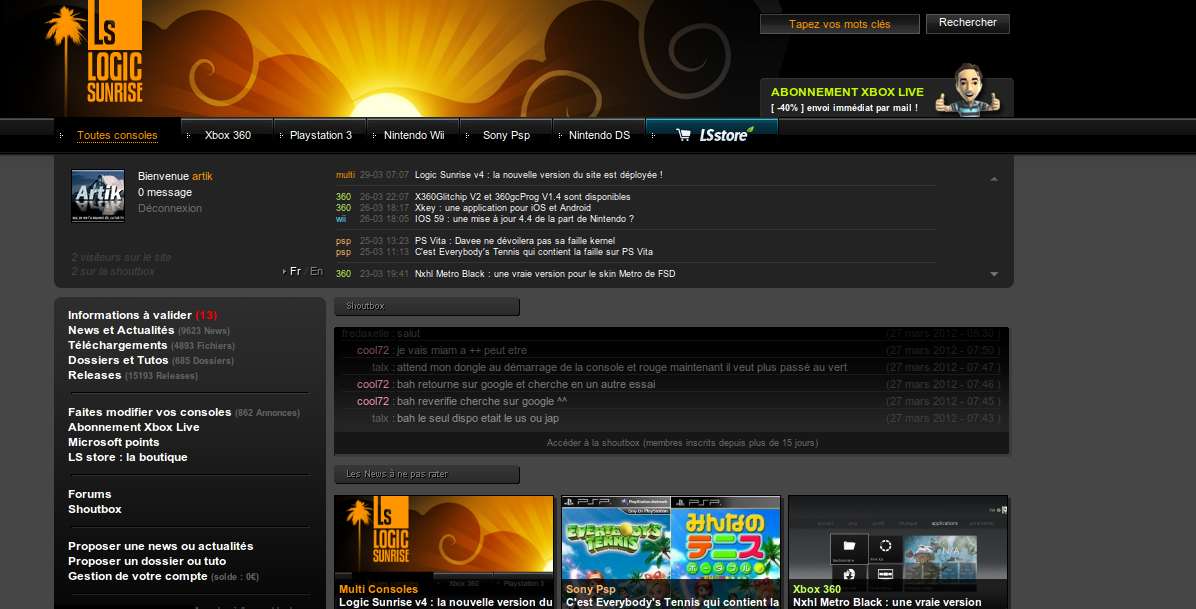Open the Xbox 360 tab
Screen dimensions: 1196x609
[x=227, y=135]
